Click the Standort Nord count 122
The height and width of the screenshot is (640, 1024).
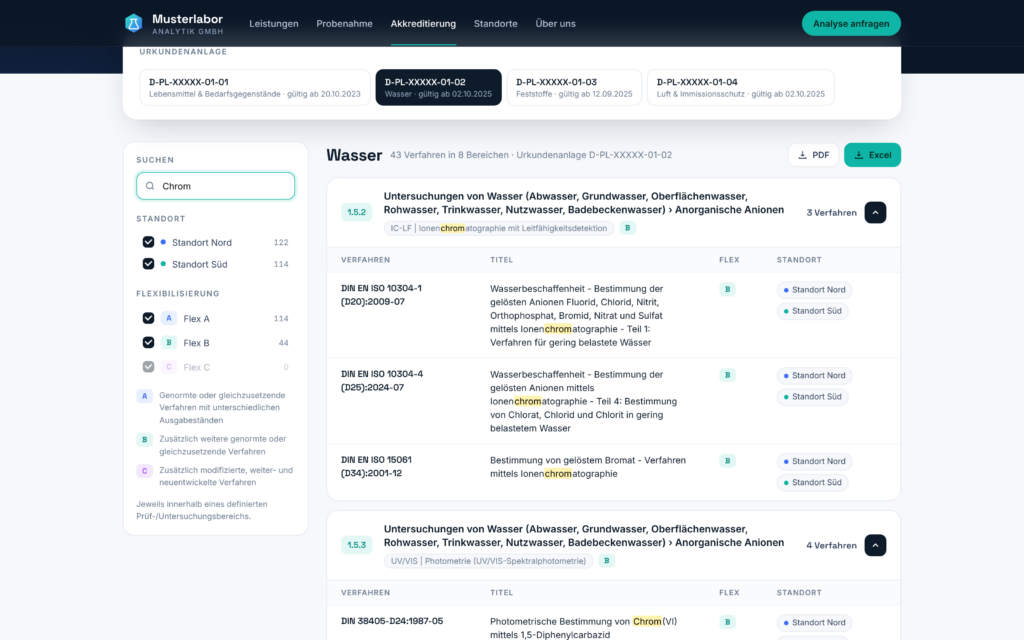point(281,242)
